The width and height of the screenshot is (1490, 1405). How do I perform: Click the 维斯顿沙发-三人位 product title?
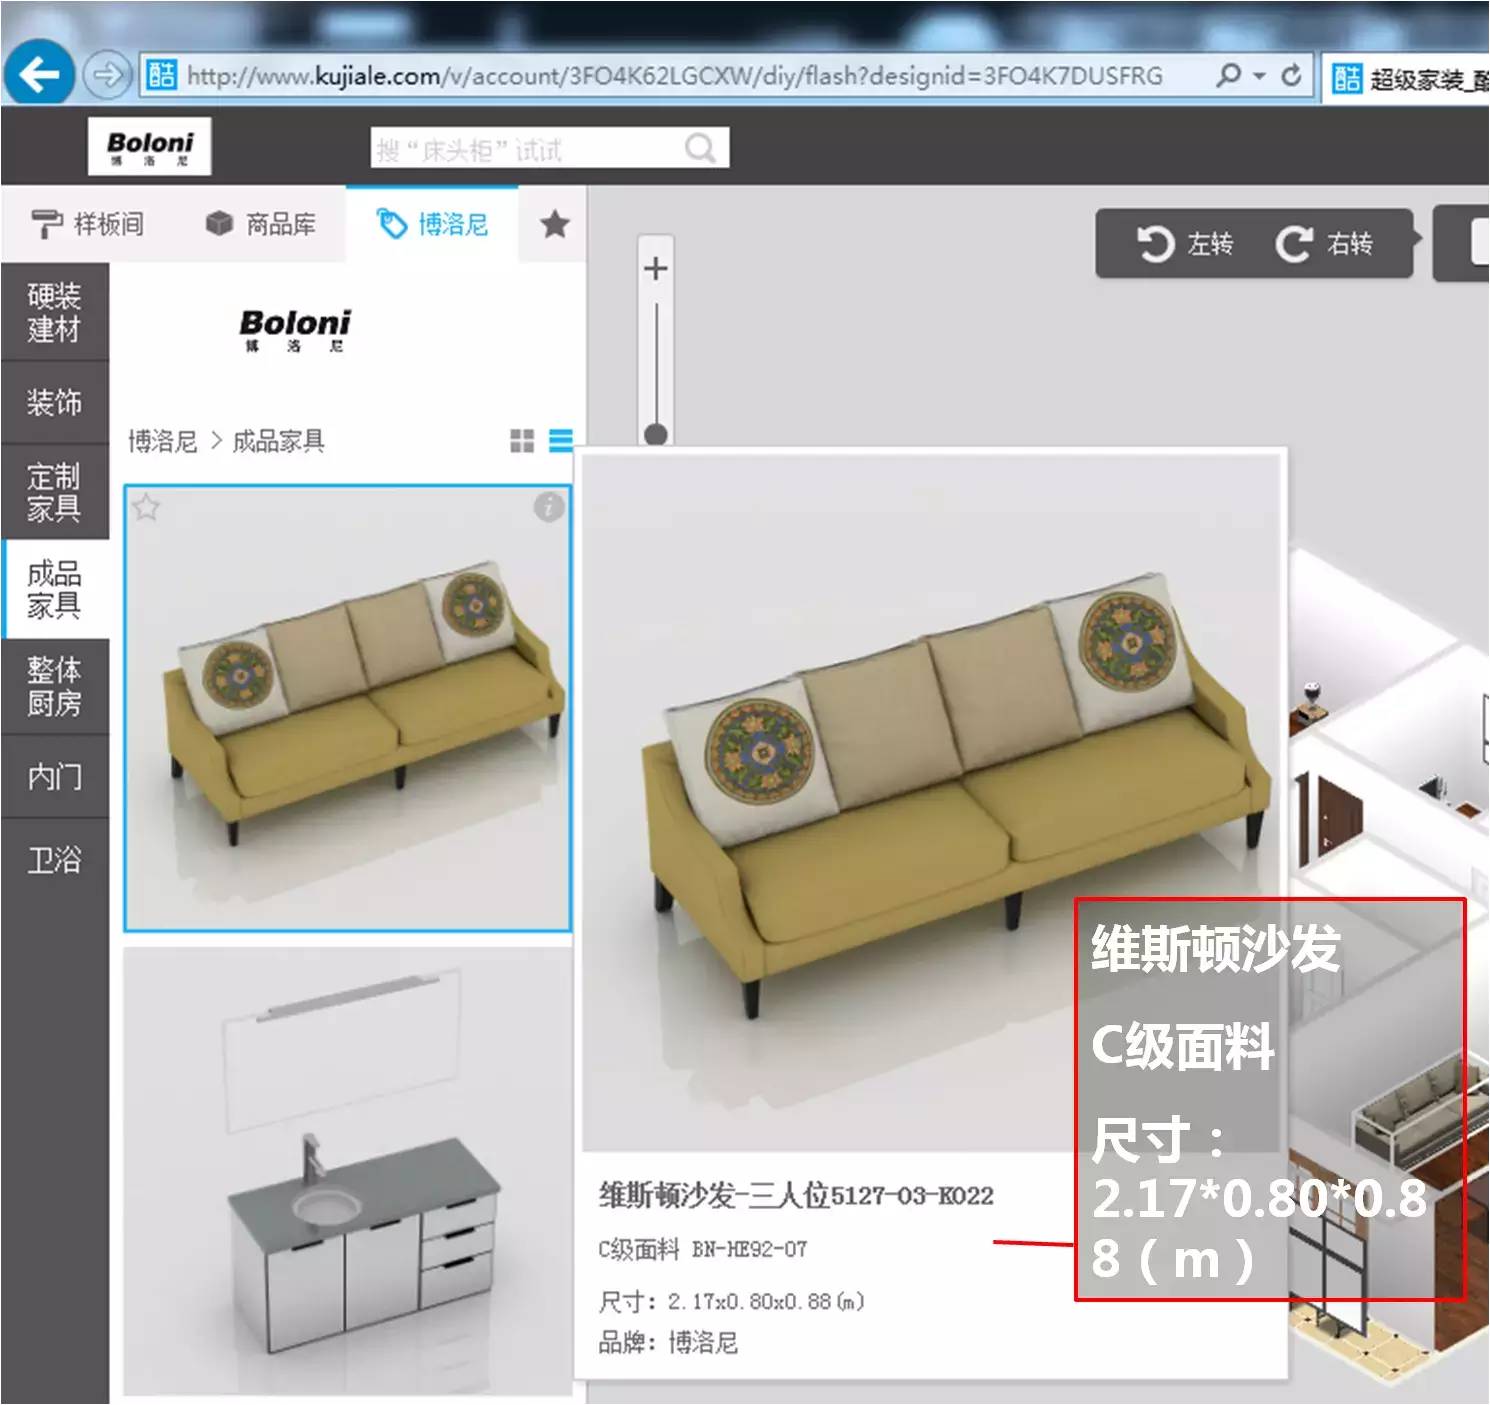796,1195
